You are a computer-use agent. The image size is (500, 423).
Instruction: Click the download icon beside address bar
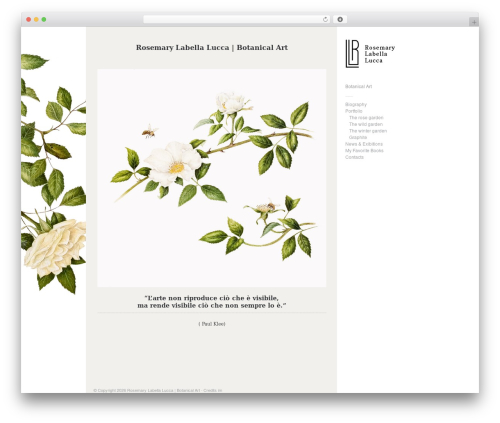[340, 20]
